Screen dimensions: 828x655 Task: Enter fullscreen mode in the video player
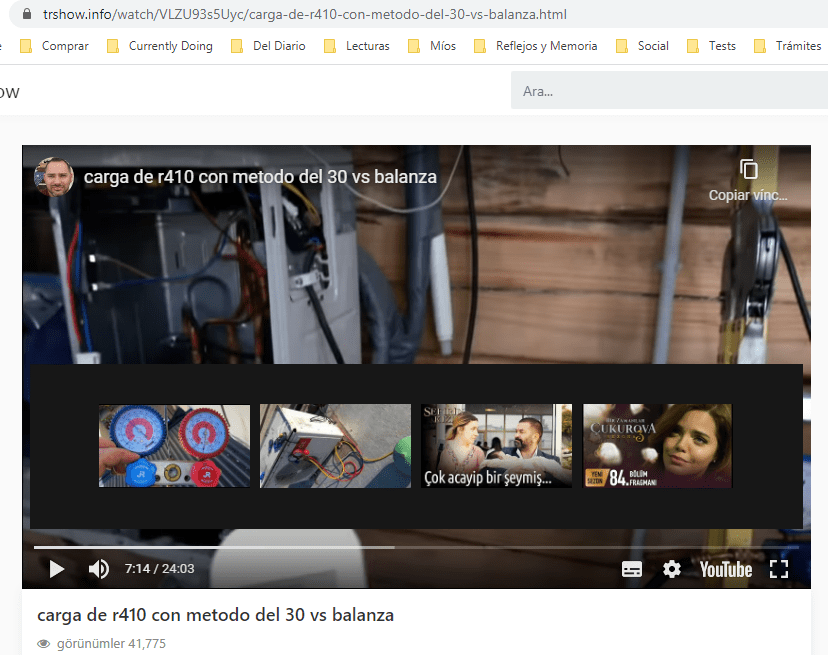[779, 569]
